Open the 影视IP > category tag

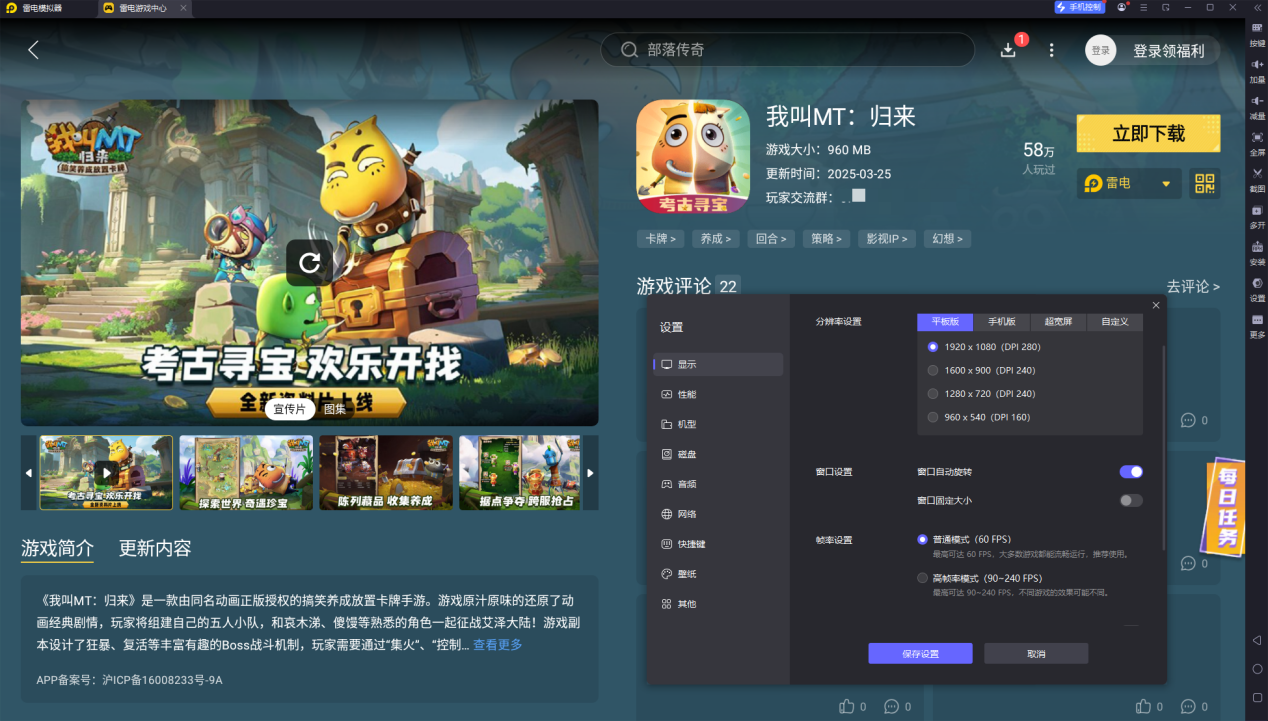[x=886, y=239]
